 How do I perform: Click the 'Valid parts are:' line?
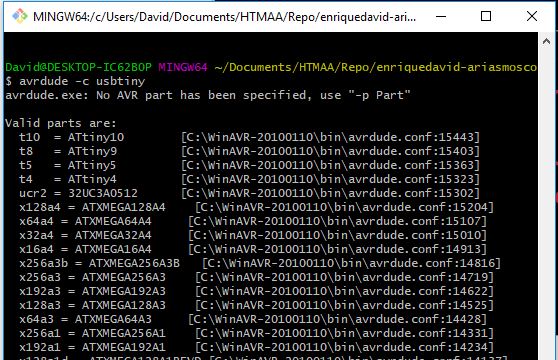60,123
